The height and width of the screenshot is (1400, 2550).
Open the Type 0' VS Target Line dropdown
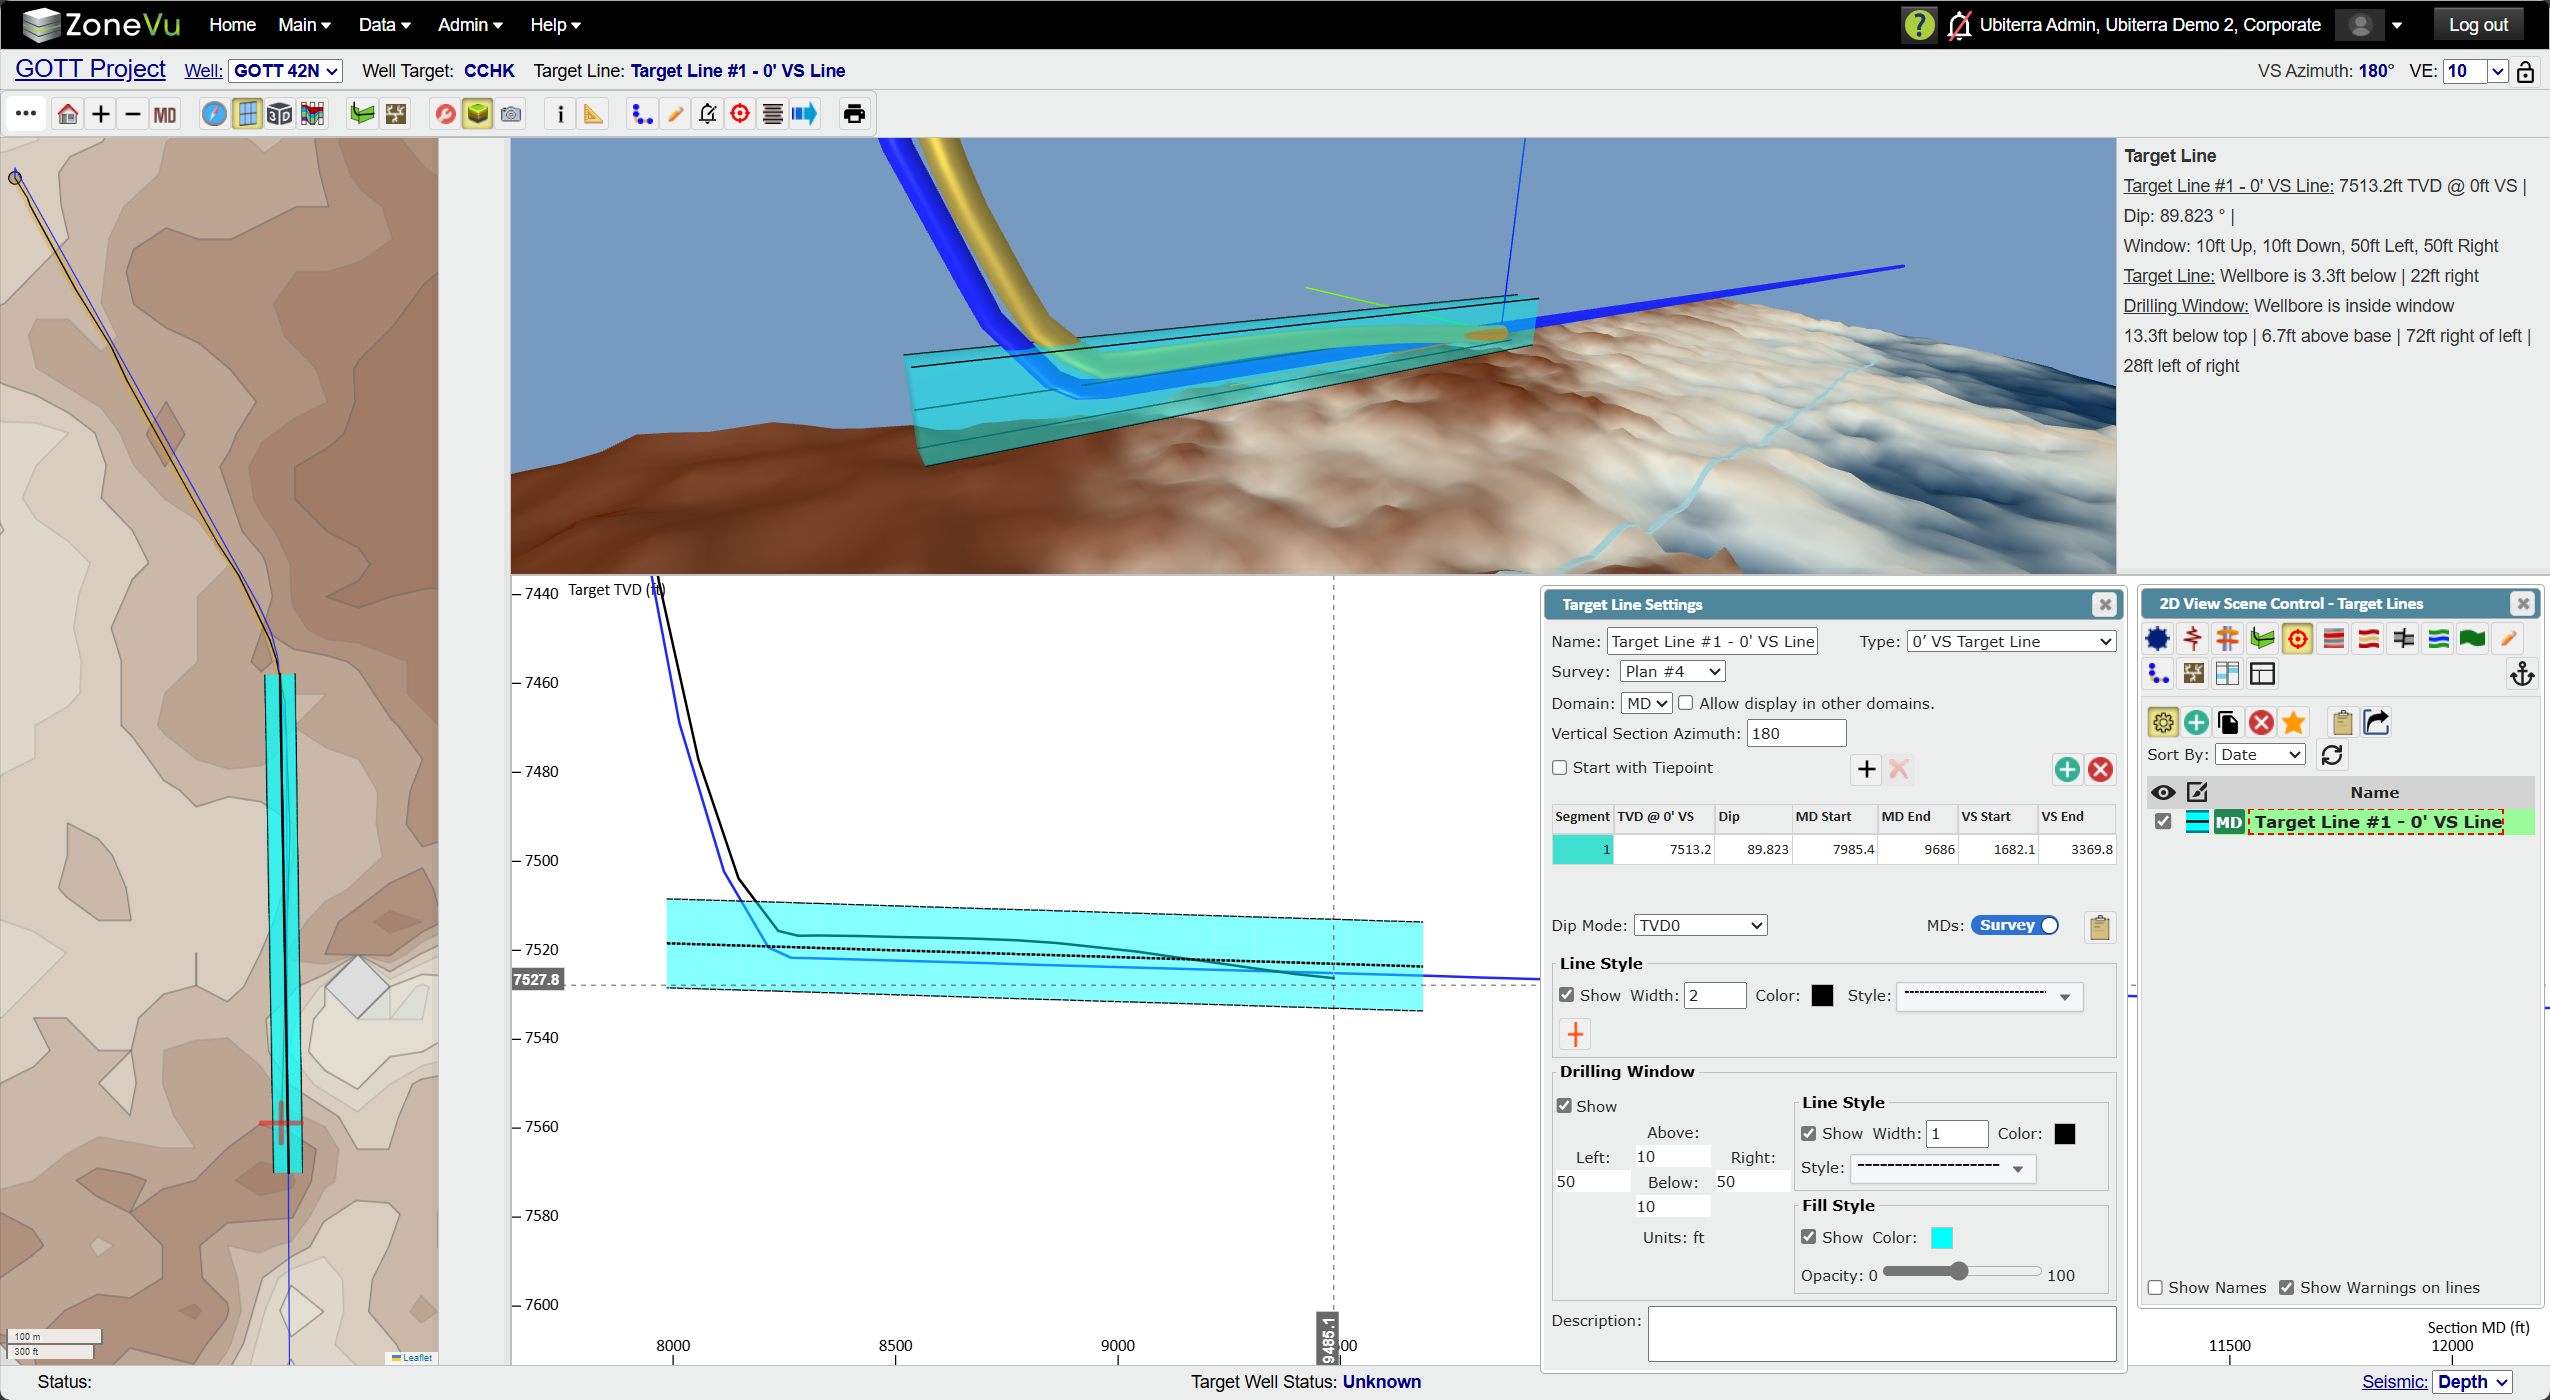[x=2012, y=642]
